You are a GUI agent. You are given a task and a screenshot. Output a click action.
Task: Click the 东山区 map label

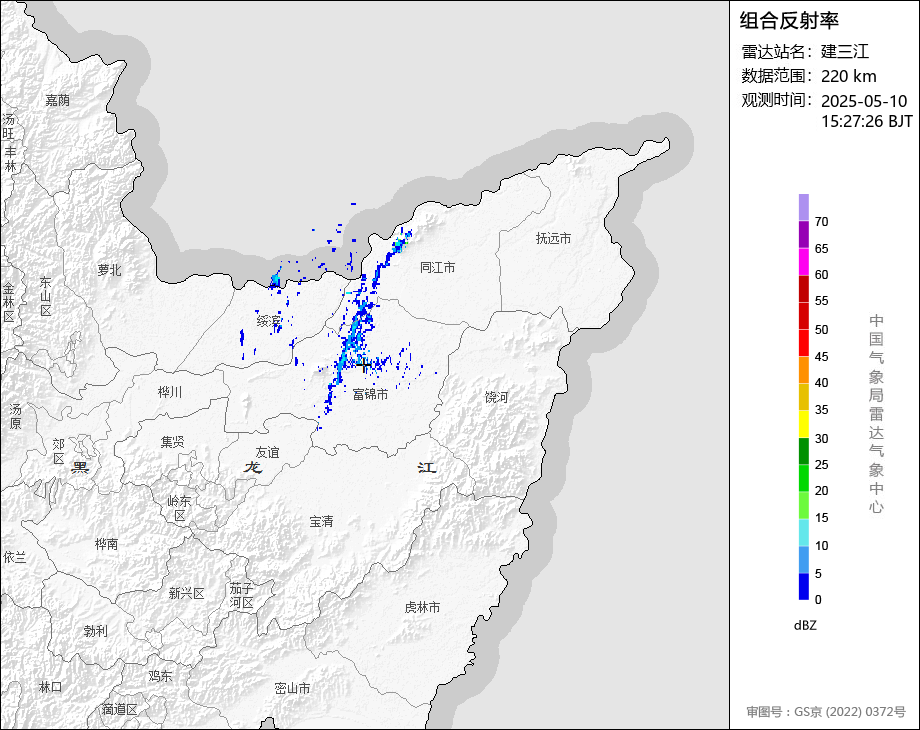[46, 296]
